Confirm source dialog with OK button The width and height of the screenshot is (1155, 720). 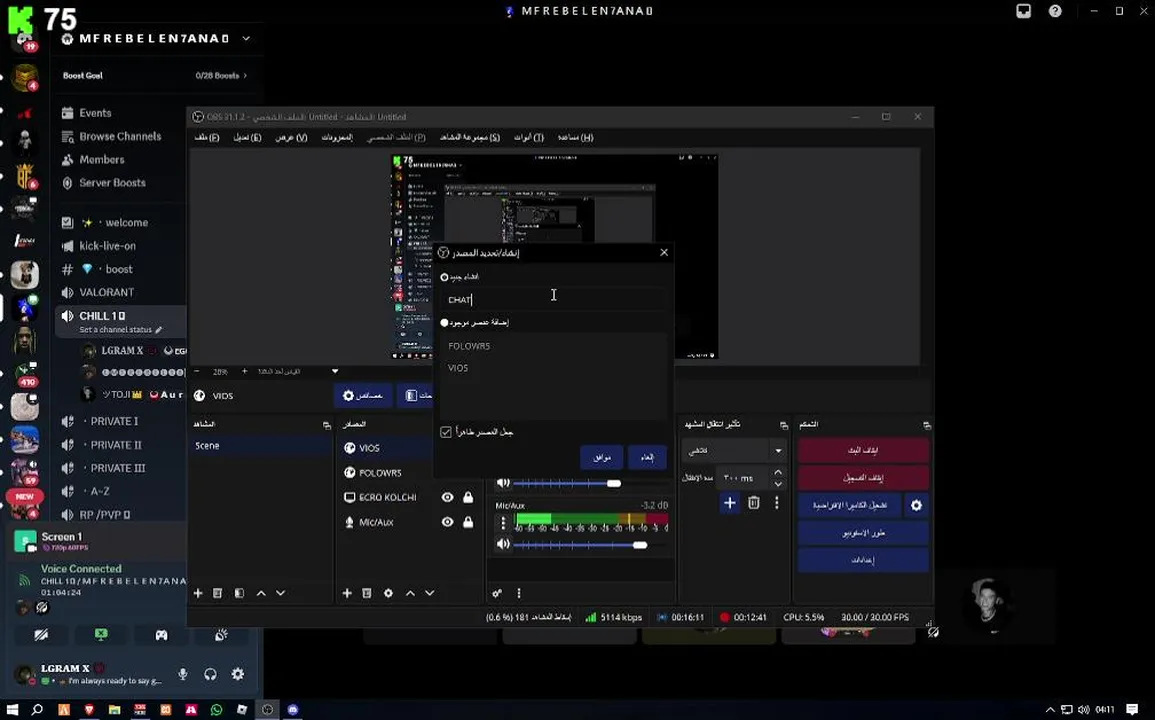coord(602,458)
